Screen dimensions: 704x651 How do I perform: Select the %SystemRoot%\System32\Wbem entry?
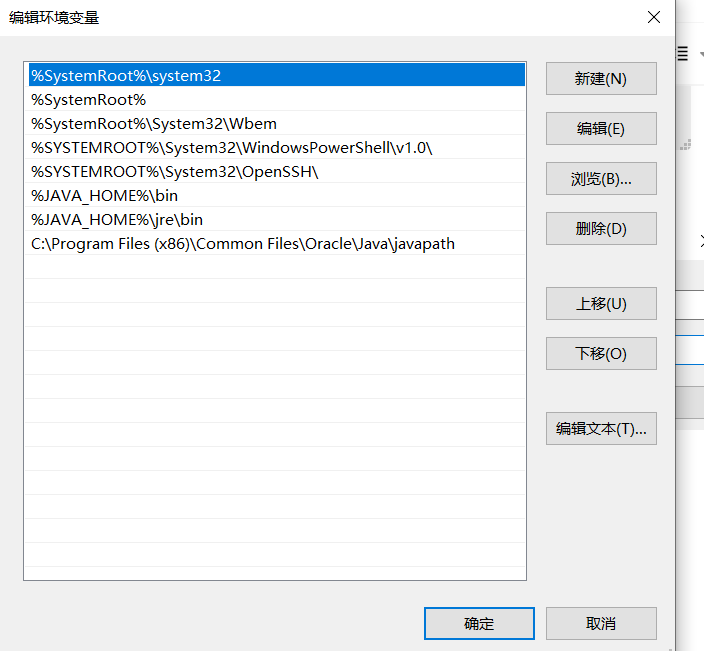click(277, 123)
